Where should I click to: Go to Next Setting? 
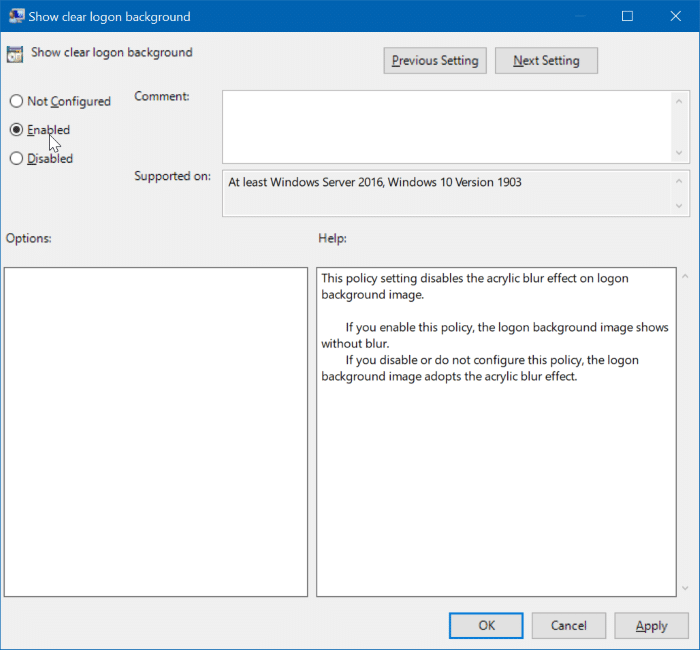coord(546,61)
